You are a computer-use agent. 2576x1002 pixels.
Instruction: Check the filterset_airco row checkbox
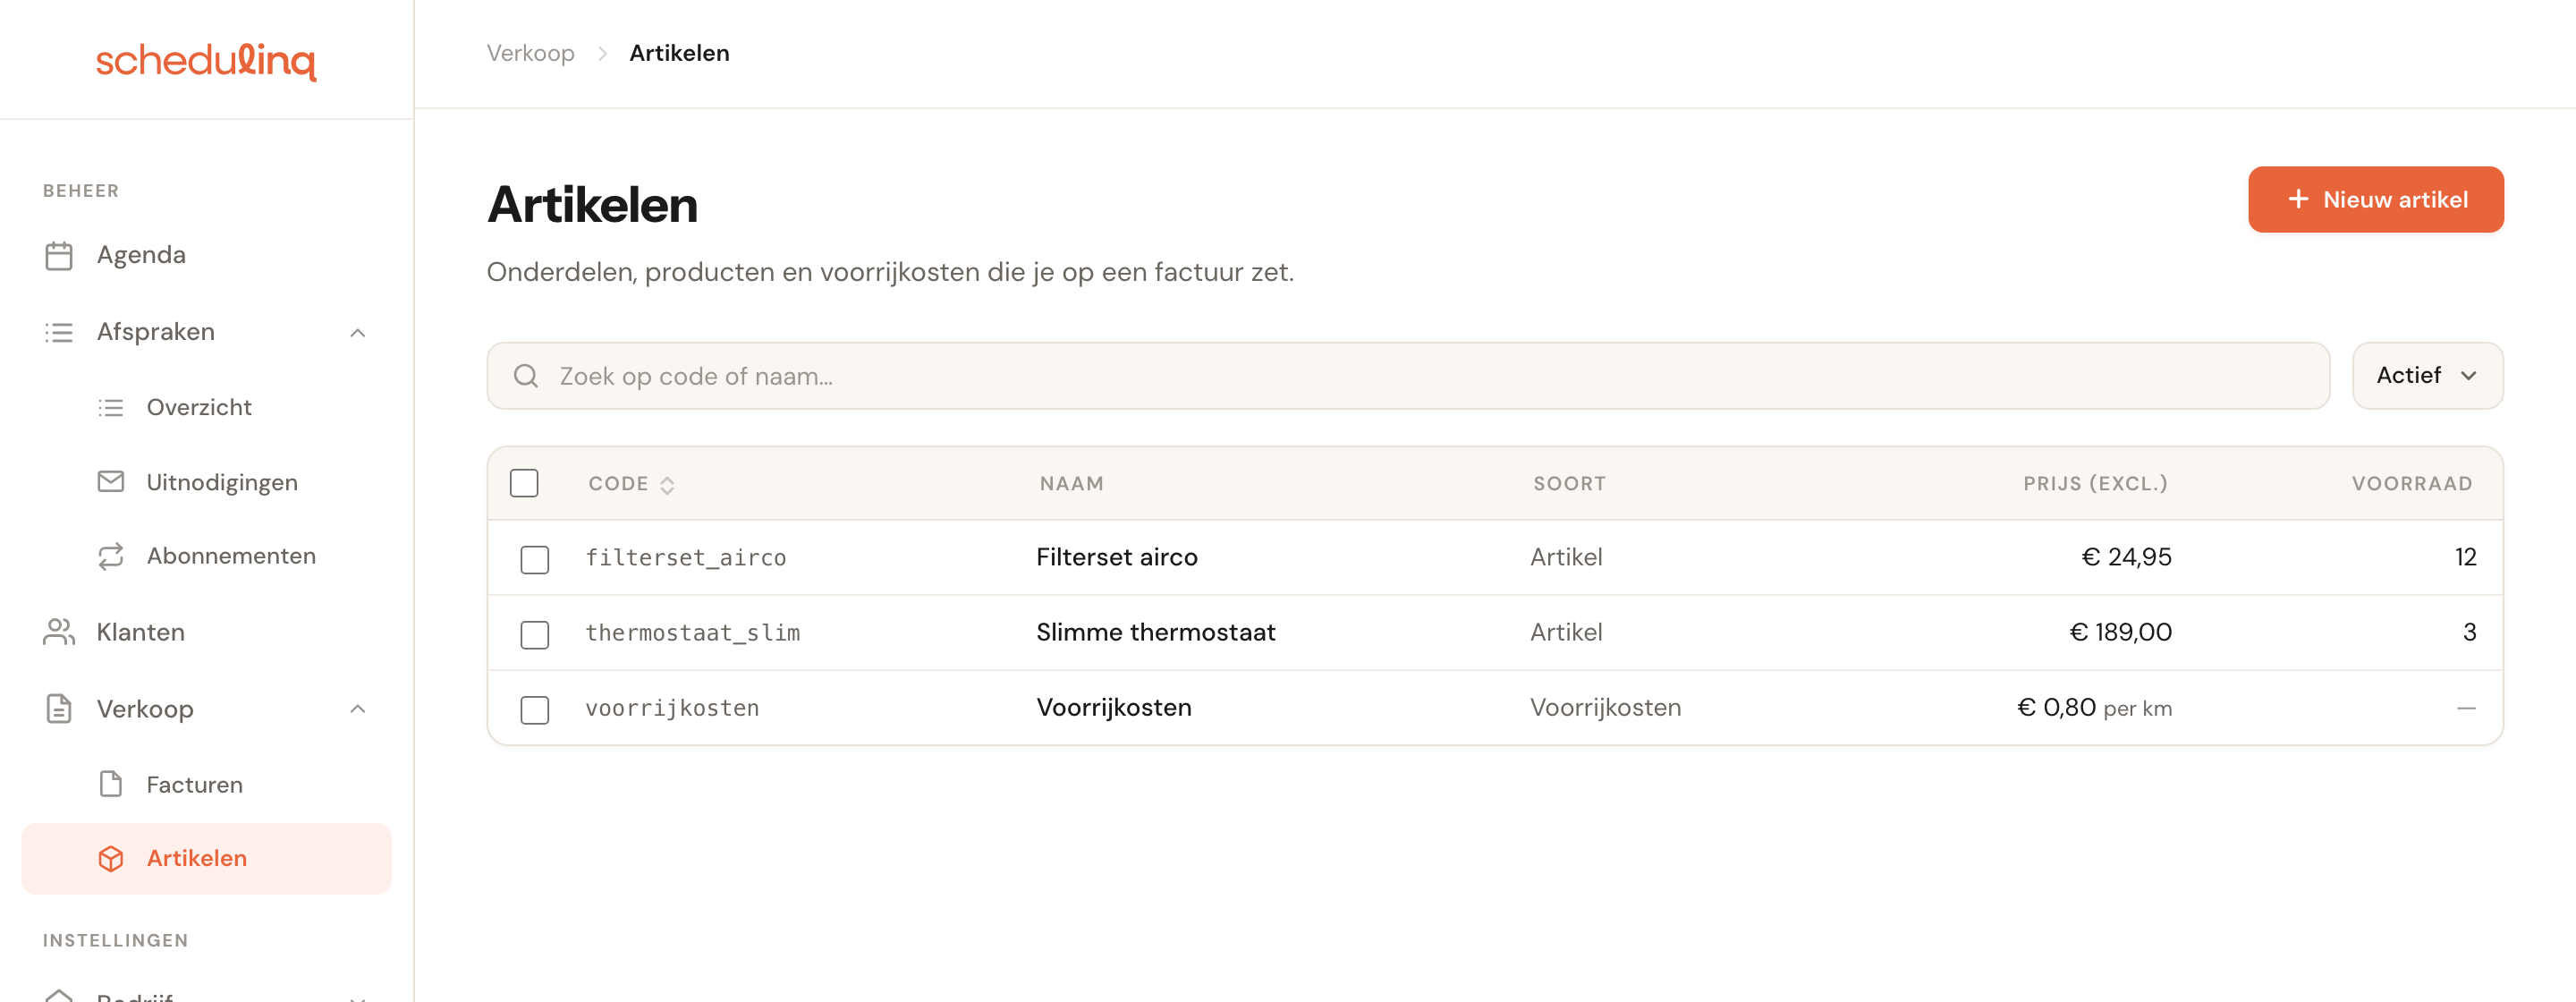coord(535,559)
